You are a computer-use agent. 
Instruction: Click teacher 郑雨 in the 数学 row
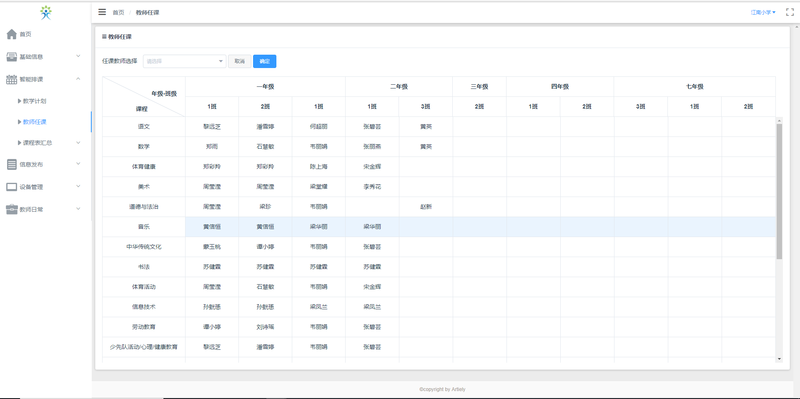point(212,146)
